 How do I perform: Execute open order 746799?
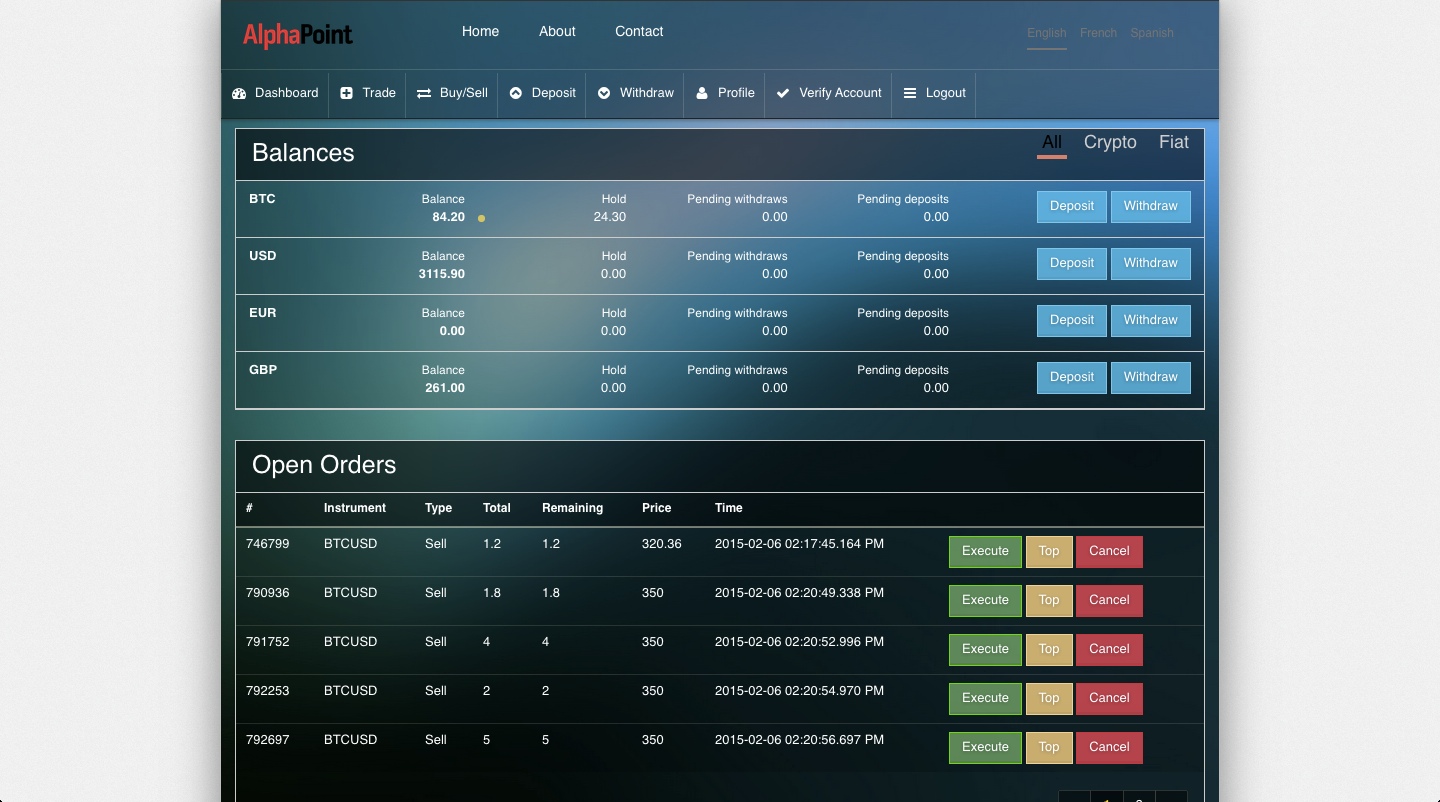coord(984,551)
